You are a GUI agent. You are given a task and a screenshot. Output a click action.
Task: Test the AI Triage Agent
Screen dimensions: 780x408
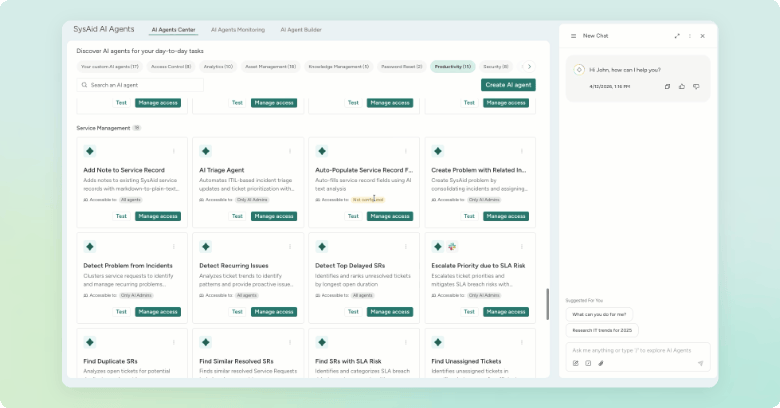(x=237, y=216)
